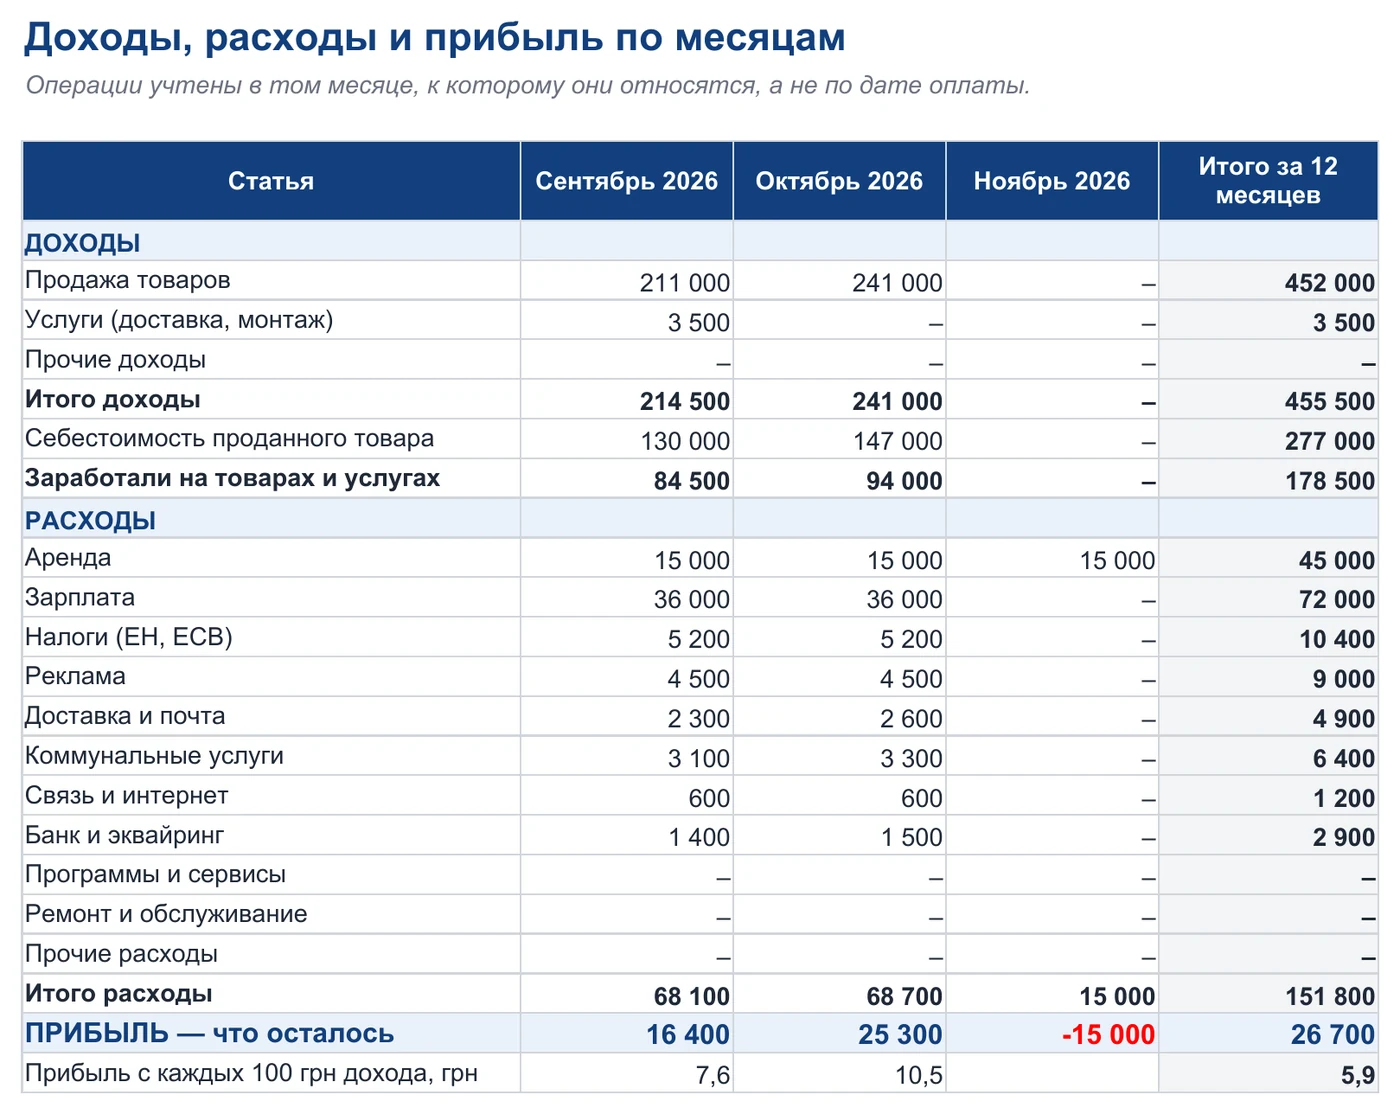
Task: Select the "Статья" column header
Action: pyautogui.click(x=271, y=181)
